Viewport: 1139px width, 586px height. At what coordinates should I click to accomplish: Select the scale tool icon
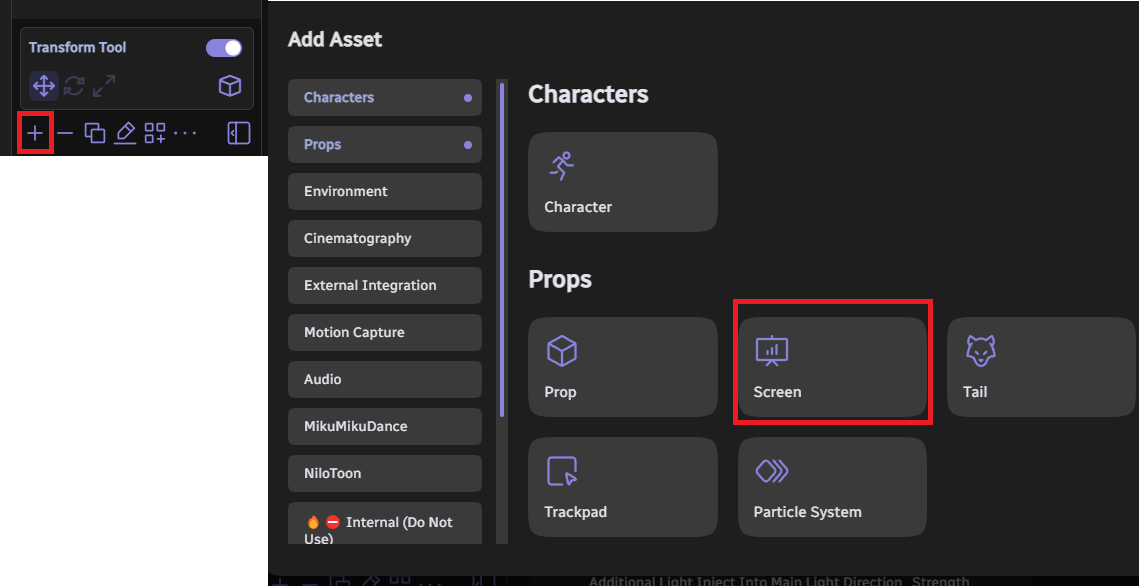104,86
